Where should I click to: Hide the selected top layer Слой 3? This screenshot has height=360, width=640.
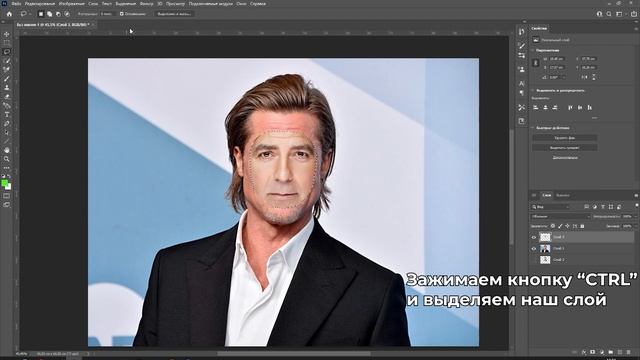534,237
